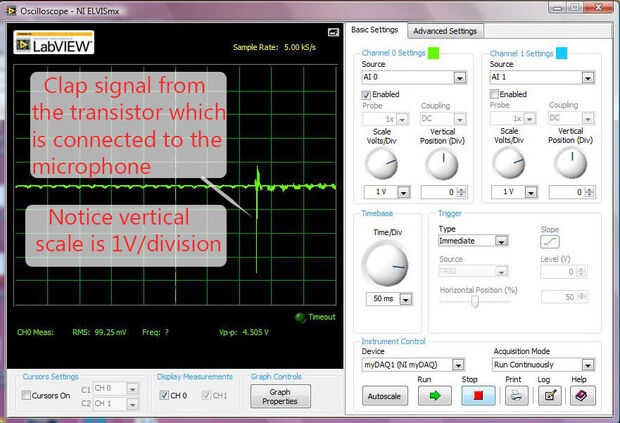Toggle Channel 1 Enabled checkbox
The height and width of the screenshot is (423, 620).
coord(494,94)
